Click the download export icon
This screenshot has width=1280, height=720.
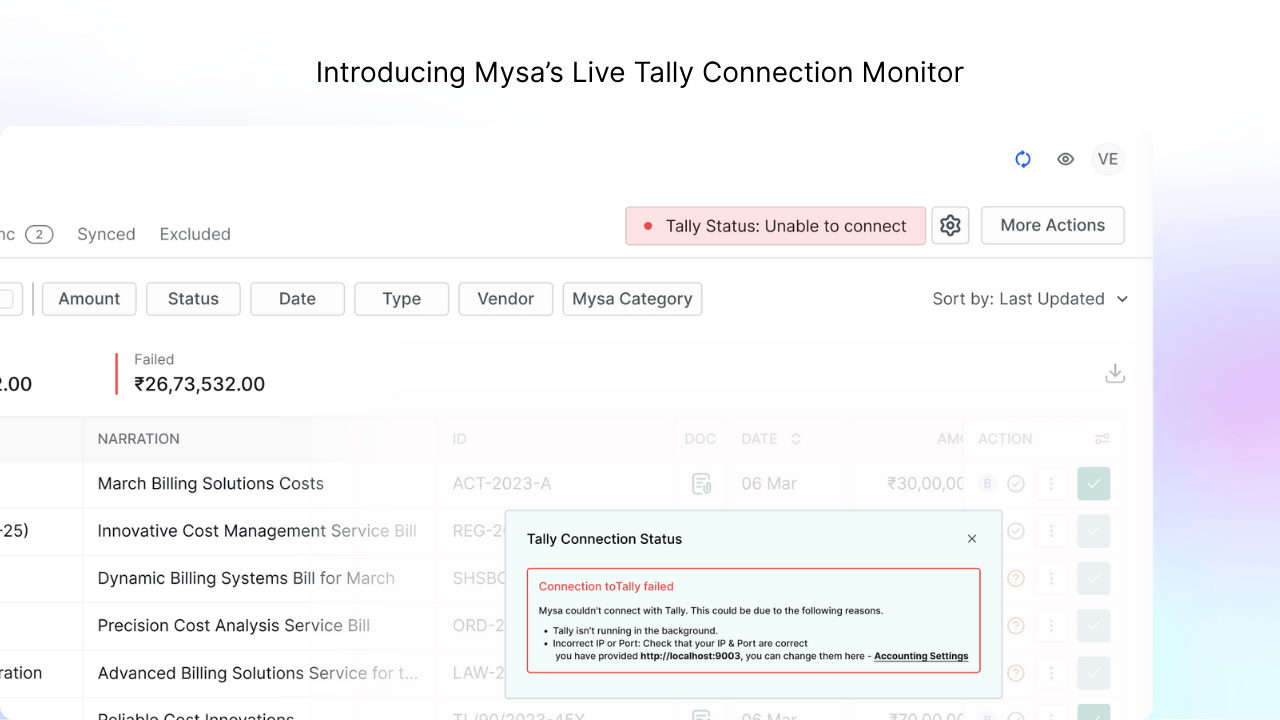(1115, 373)
